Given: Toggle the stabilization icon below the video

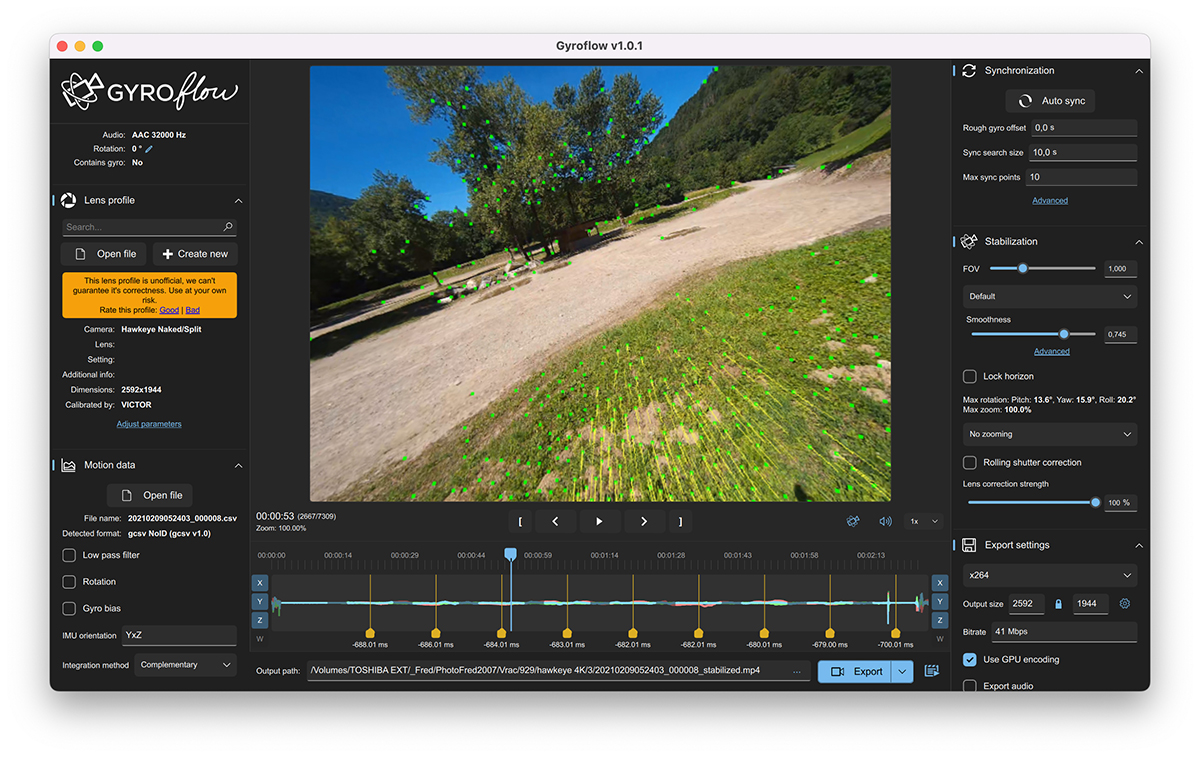Looking at the screenshot, I should [853, 521].
